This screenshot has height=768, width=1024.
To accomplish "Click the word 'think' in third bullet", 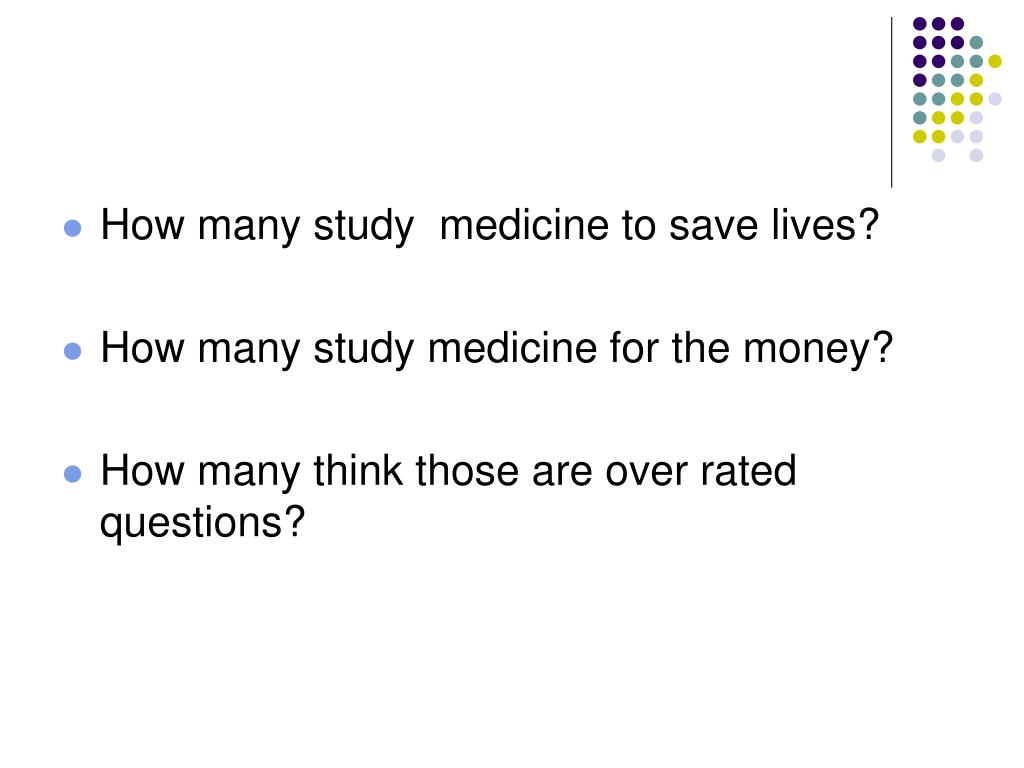I will pos(358,471).
